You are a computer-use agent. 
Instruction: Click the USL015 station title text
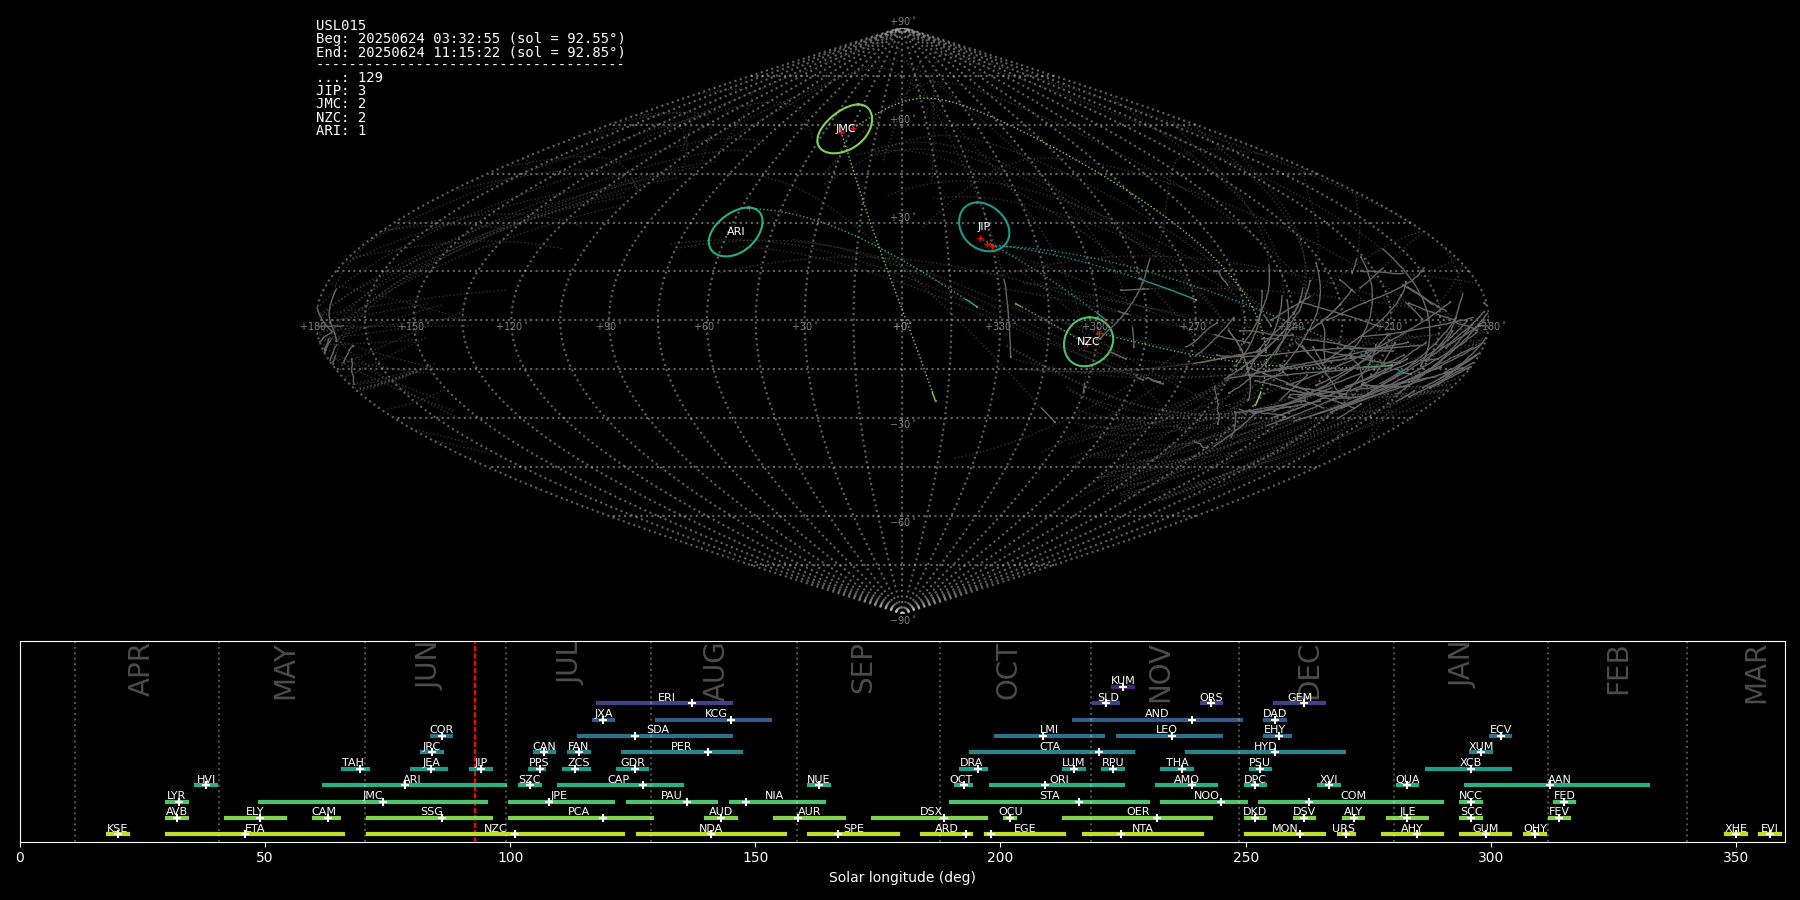(x=341, y=26)
